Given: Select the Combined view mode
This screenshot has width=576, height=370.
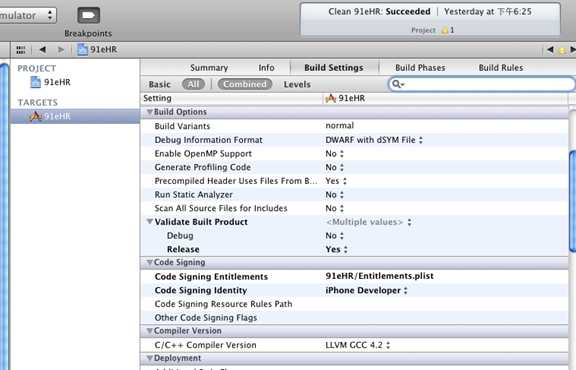Looking at the screenshot, I should point(245,84).
